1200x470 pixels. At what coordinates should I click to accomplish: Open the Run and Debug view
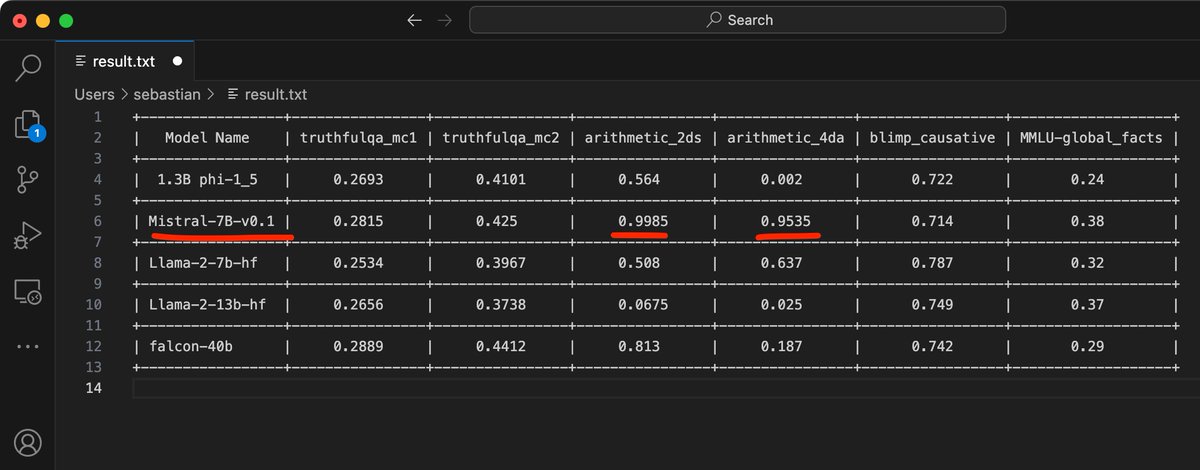pyautogui.click(x=27, y=236)
